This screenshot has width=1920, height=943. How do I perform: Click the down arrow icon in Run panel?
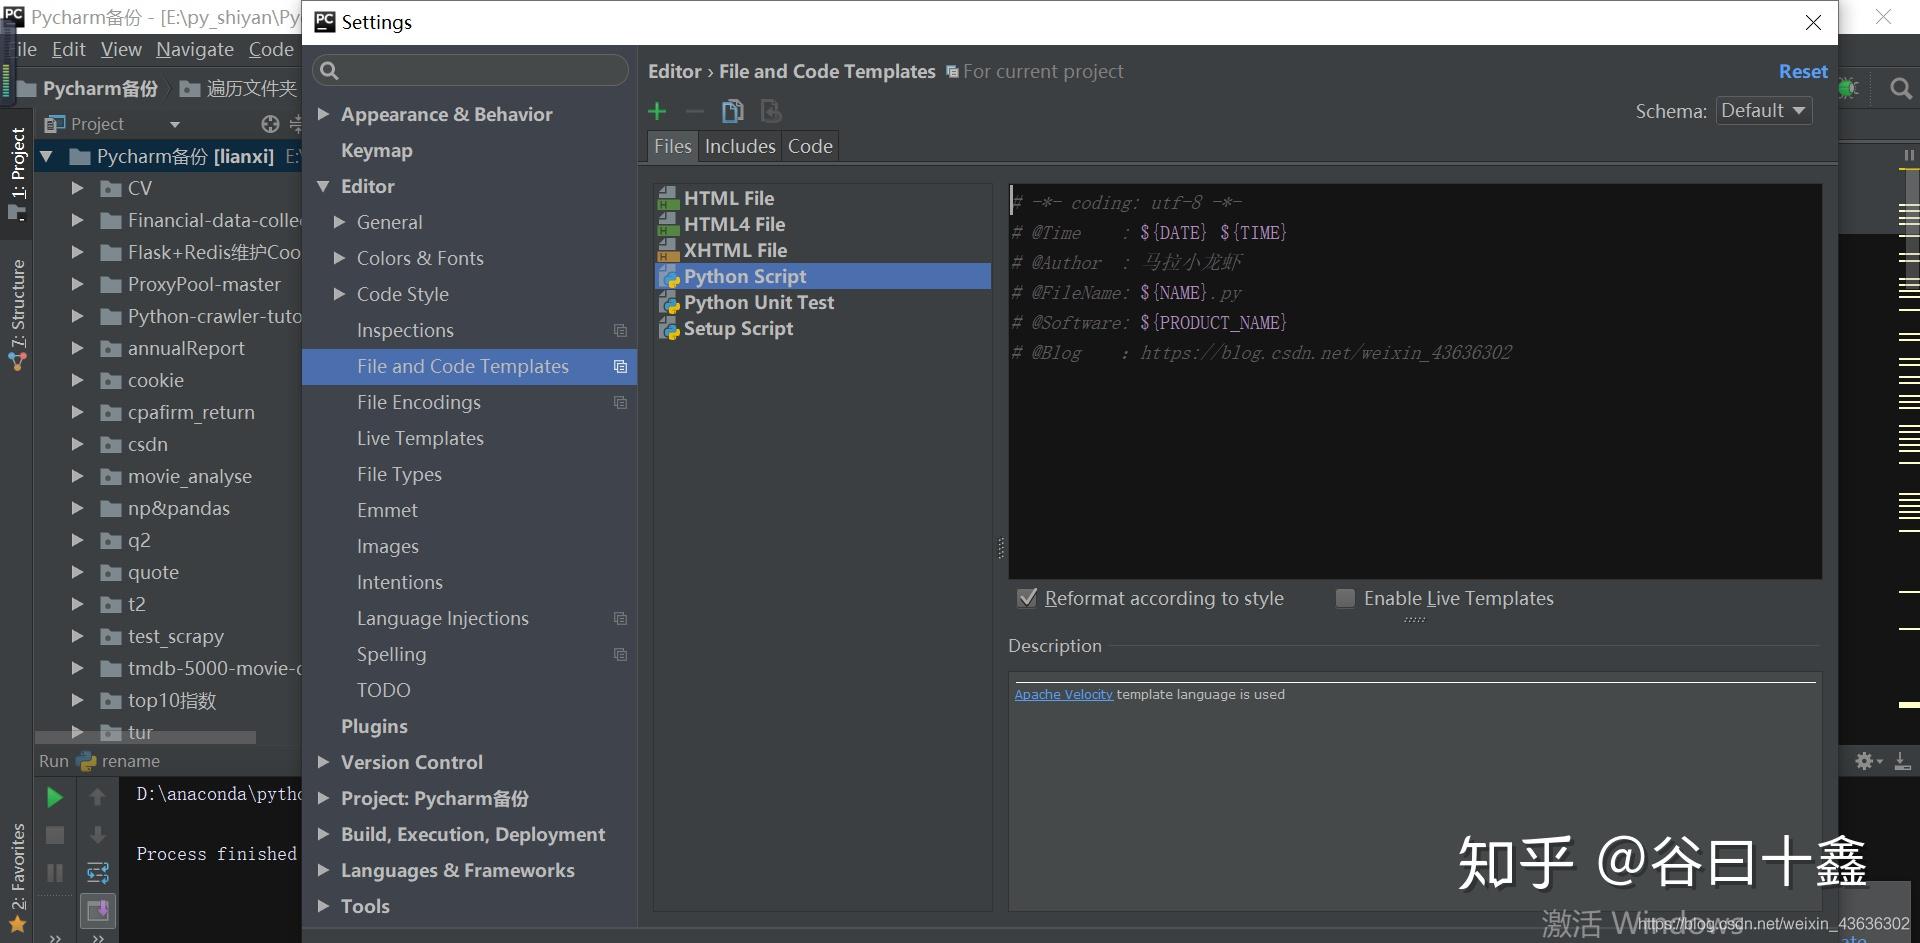[x=97, y=835]
